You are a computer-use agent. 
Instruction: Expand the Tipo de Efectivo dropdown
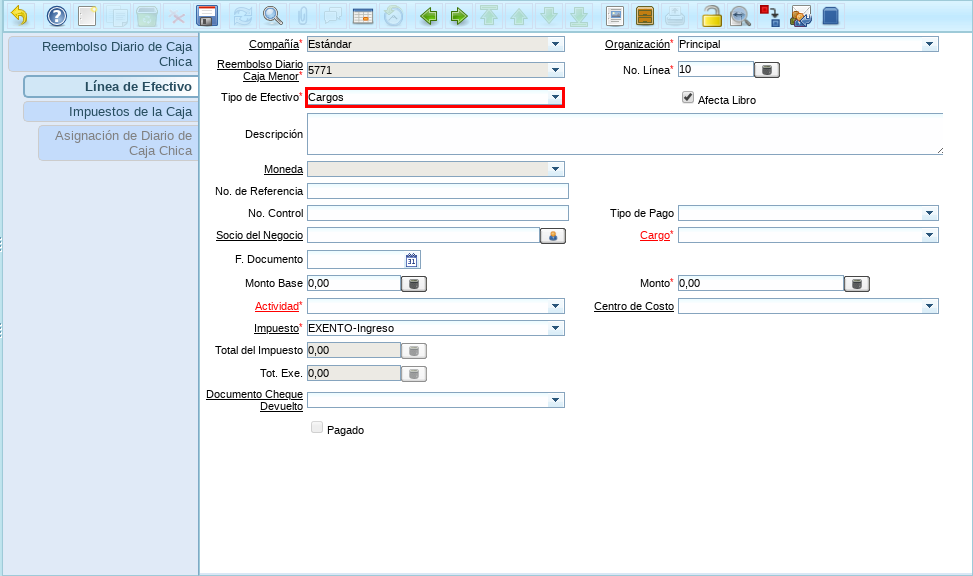555,97
